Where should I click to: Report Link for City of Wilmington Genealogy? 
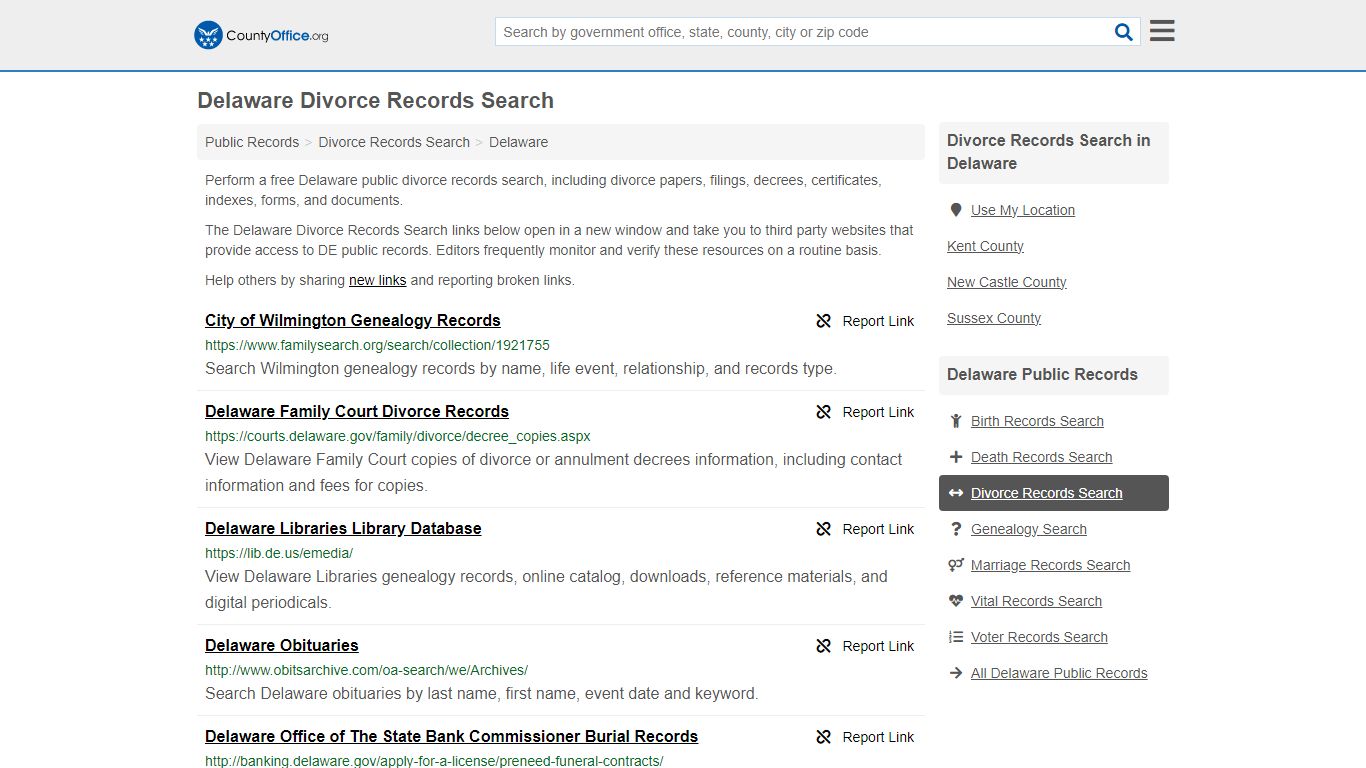click(865, 321)
